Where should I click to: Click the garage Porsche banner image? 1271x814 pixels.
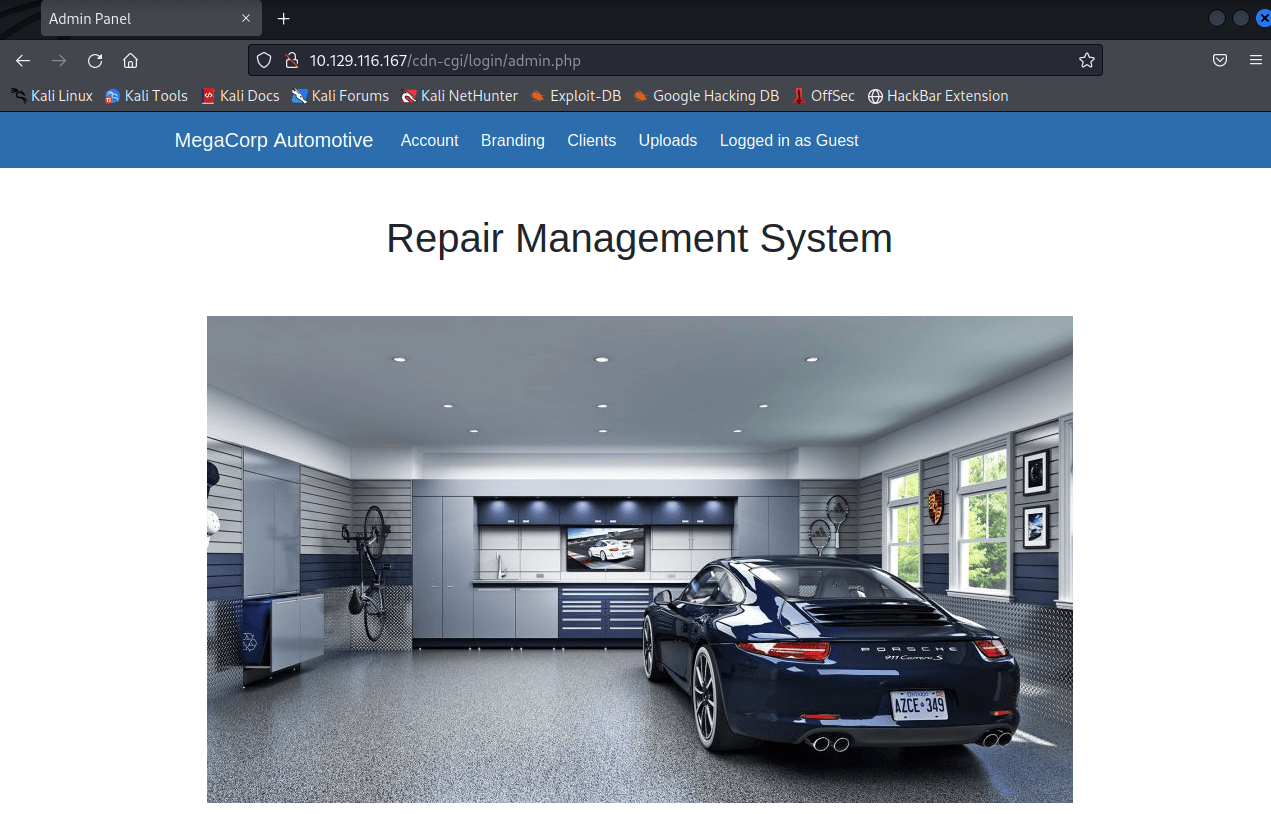pyautogui.click(x=639, y=559)
